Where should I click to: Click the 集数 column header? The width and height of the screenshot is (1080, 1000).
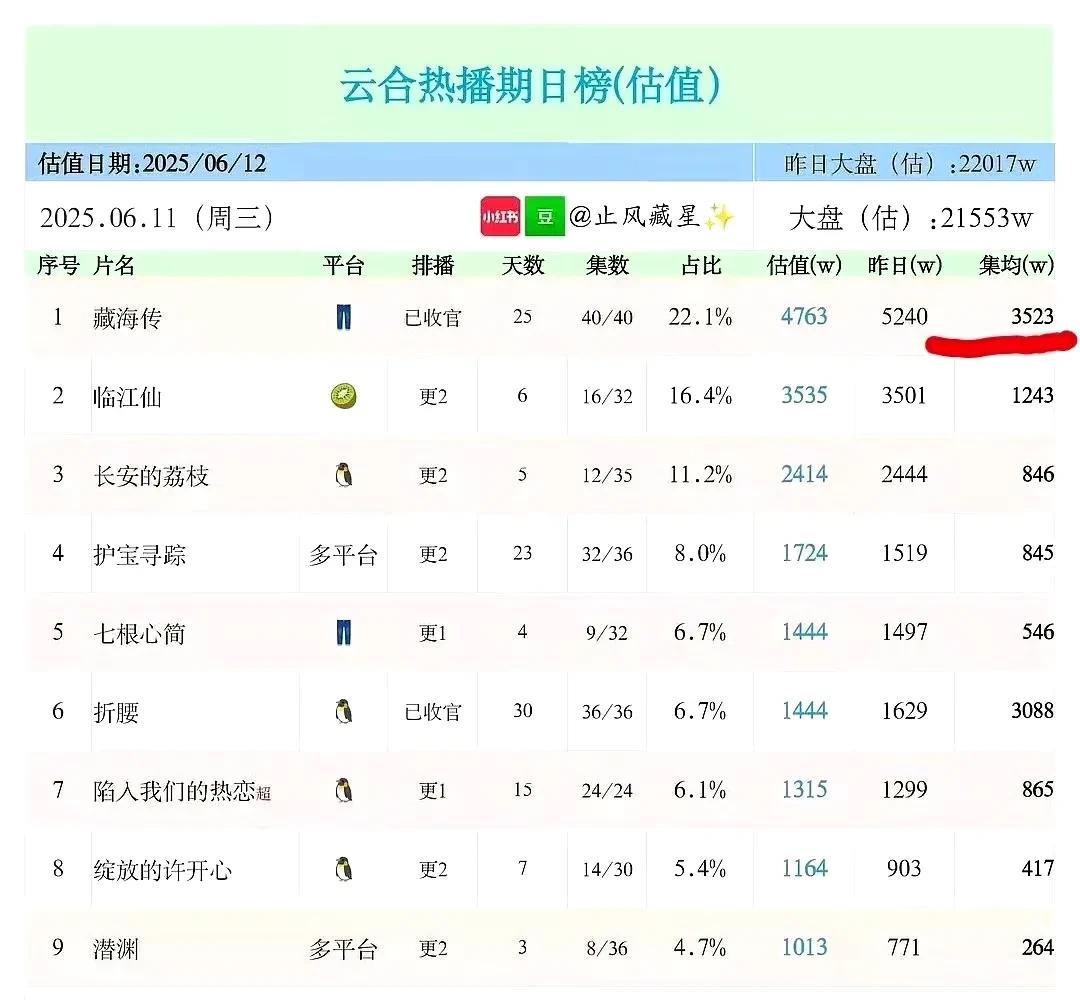coord(608,265)
